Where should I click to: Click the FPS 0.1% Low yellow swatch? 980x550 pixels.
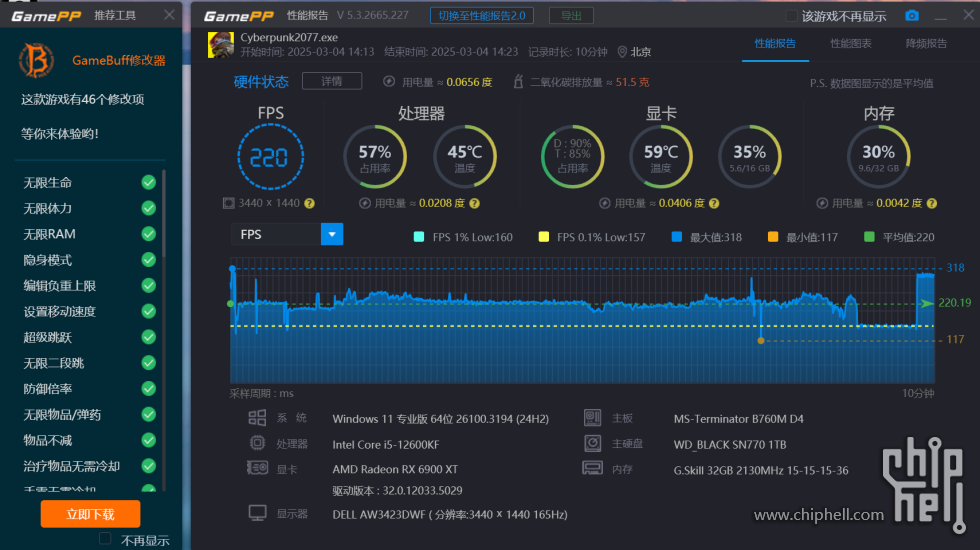coord(544,237)
